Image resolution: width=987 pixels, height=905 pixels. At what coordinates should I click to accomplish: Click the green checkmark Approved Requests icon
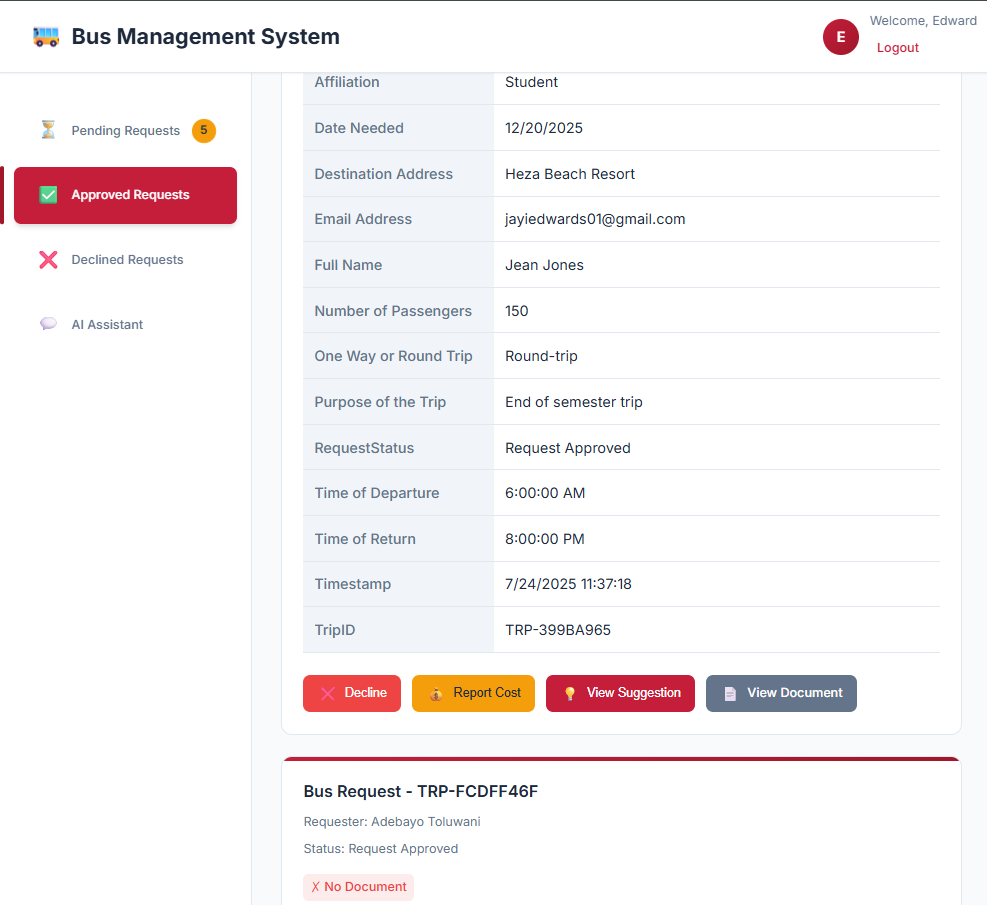click(x=48, y=195)
